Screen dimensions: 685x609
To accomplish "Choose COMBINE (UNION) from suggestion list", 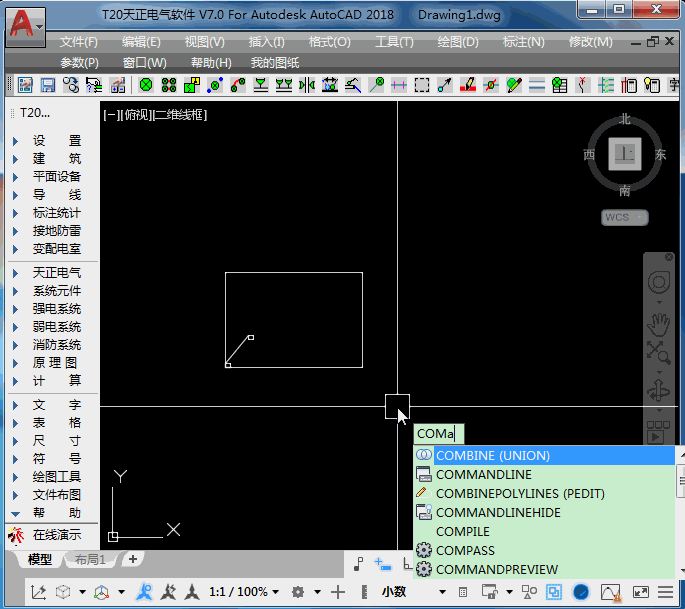I will coord(544,455).
